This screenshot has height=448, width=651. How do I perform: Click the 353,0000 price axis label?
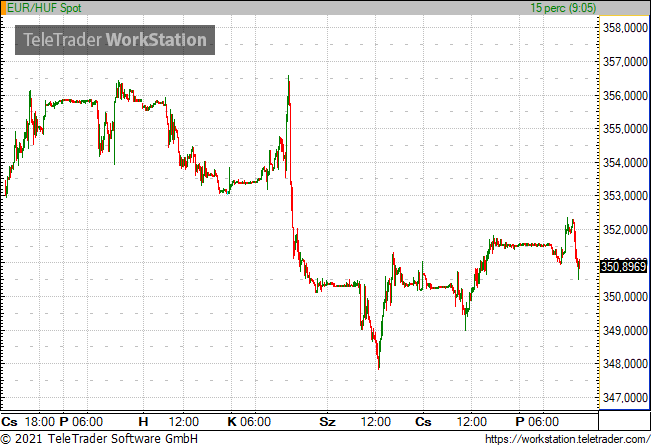coord(625,196)
